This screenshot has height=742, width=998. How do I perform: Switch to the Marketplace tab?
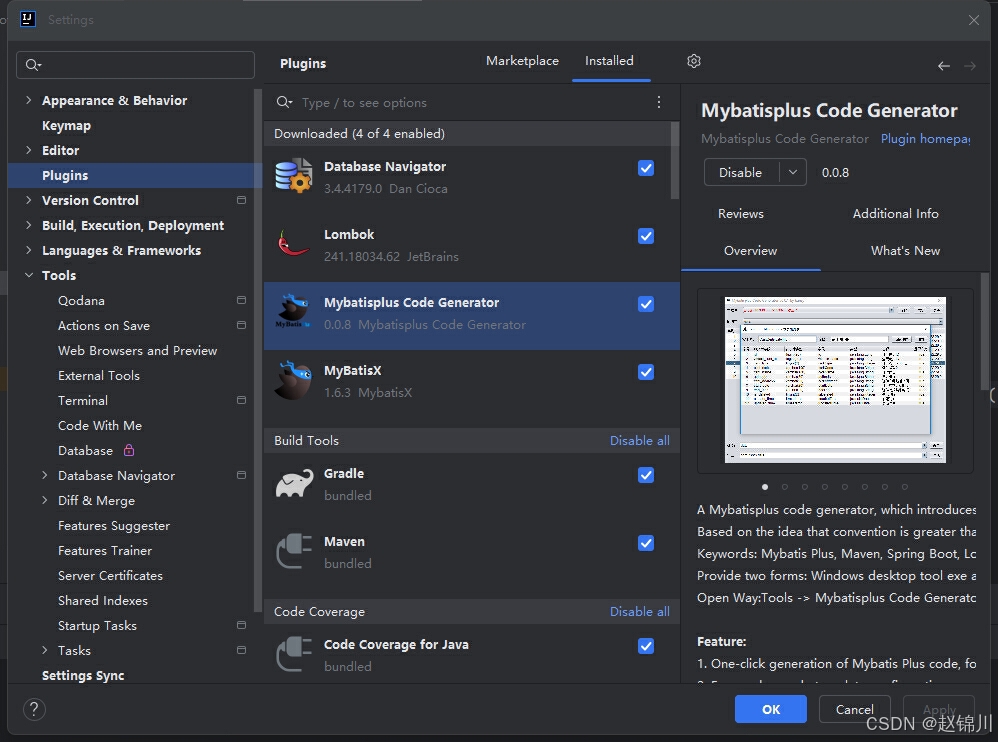point(522,61)
